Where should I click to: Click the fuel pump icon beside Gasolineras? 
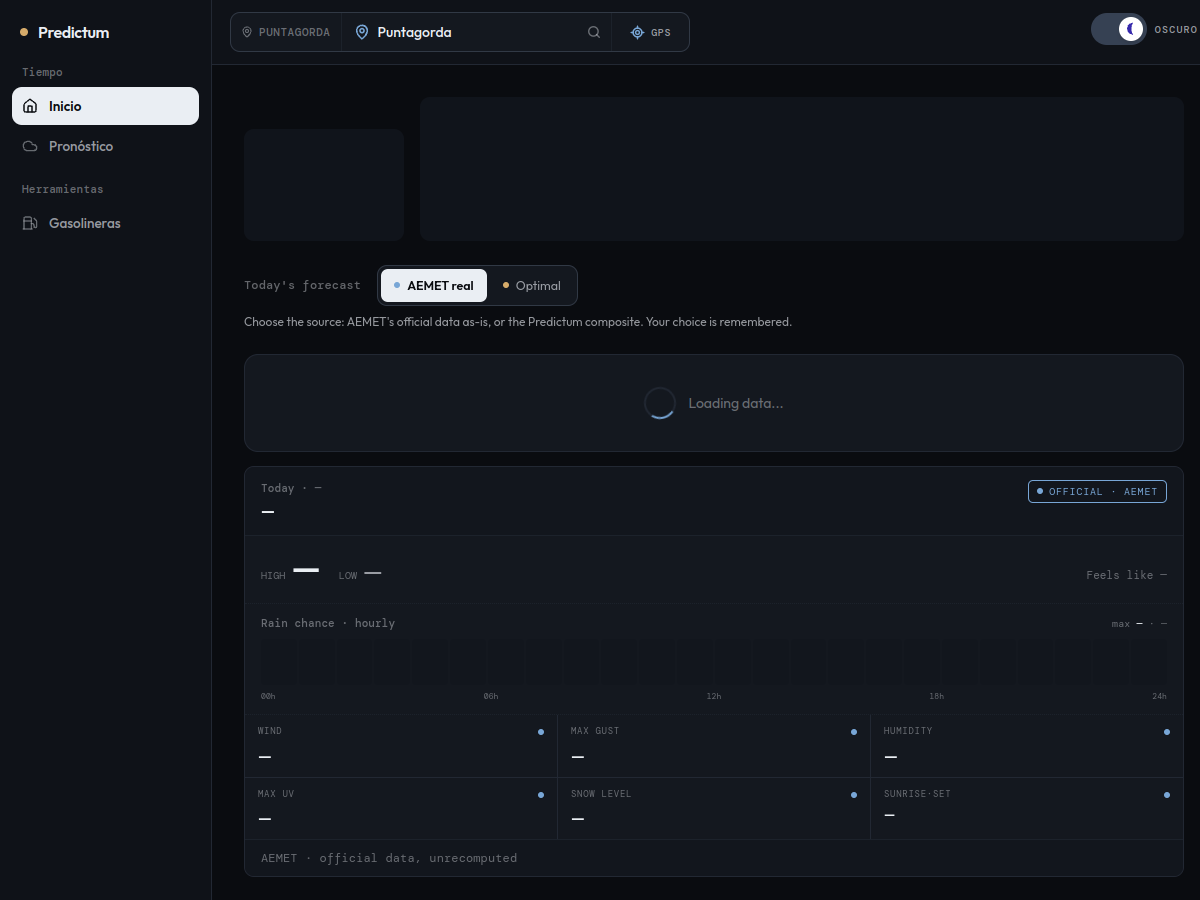30,223
